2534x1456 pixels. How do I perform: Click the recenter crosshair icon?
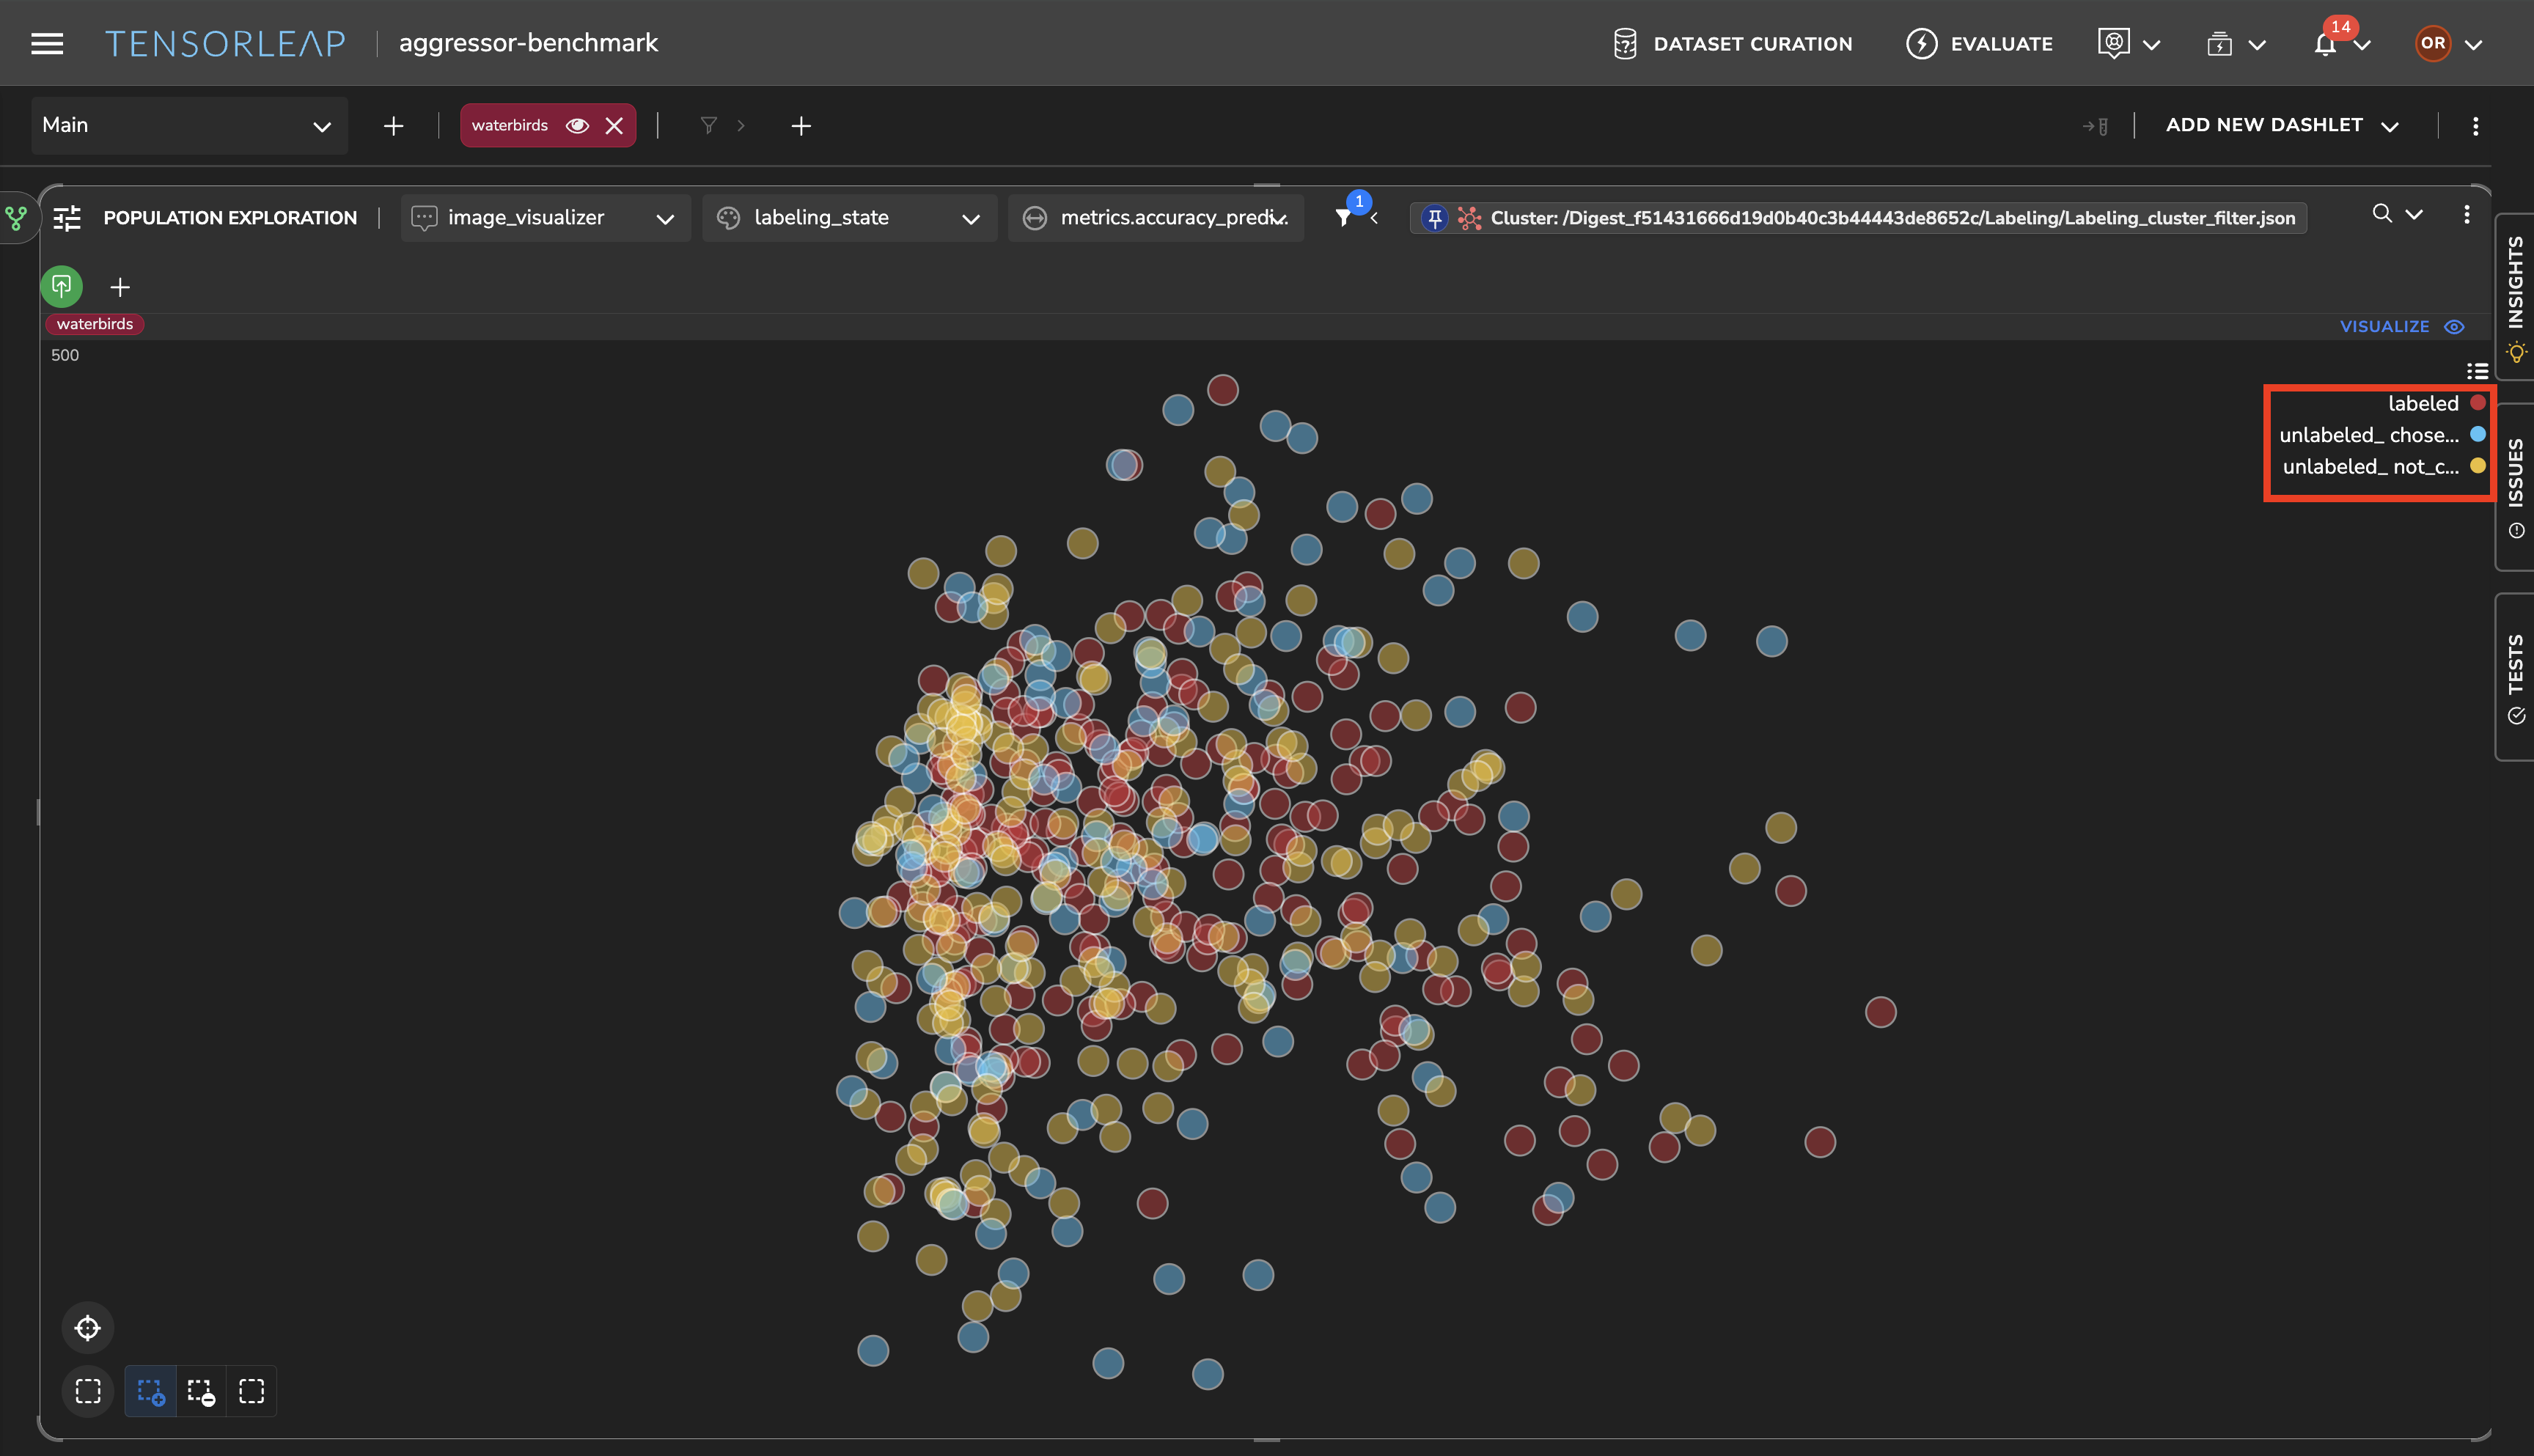tap(88, 1328)
